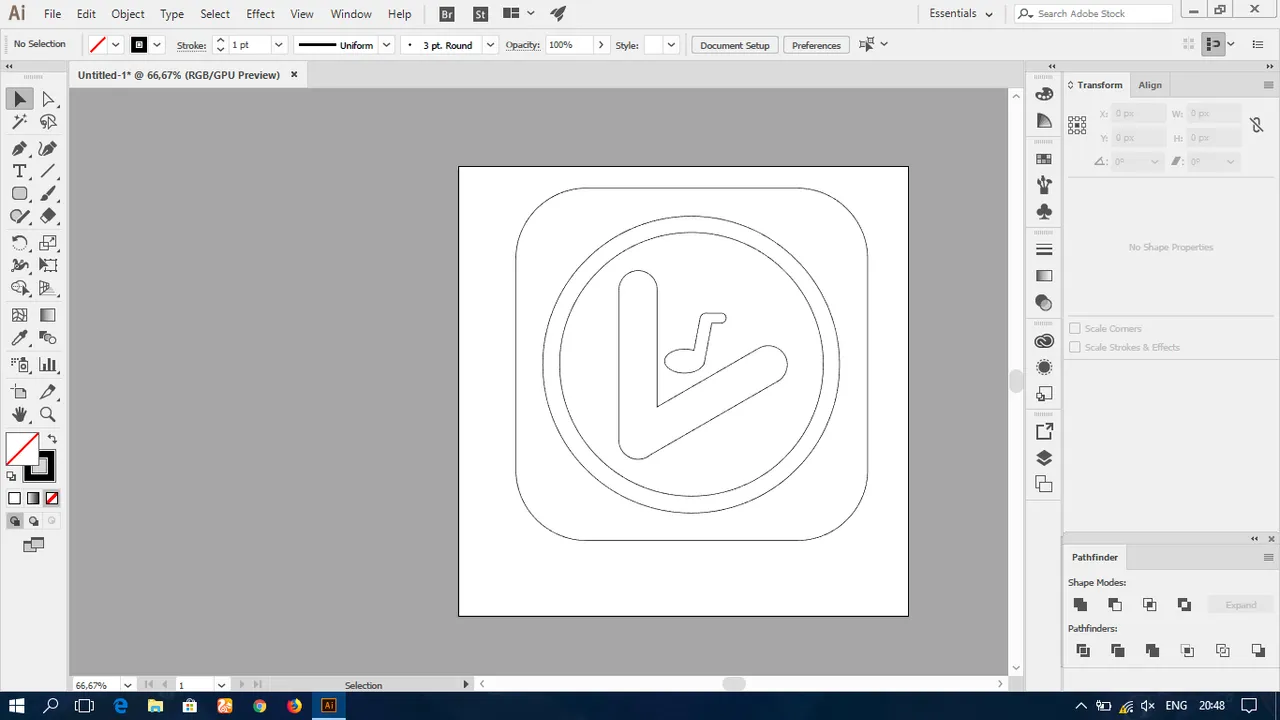The height and width of the screenshot is (720, 1280).
Task: Apply the Divide pathfinder
Action: 1083,651
